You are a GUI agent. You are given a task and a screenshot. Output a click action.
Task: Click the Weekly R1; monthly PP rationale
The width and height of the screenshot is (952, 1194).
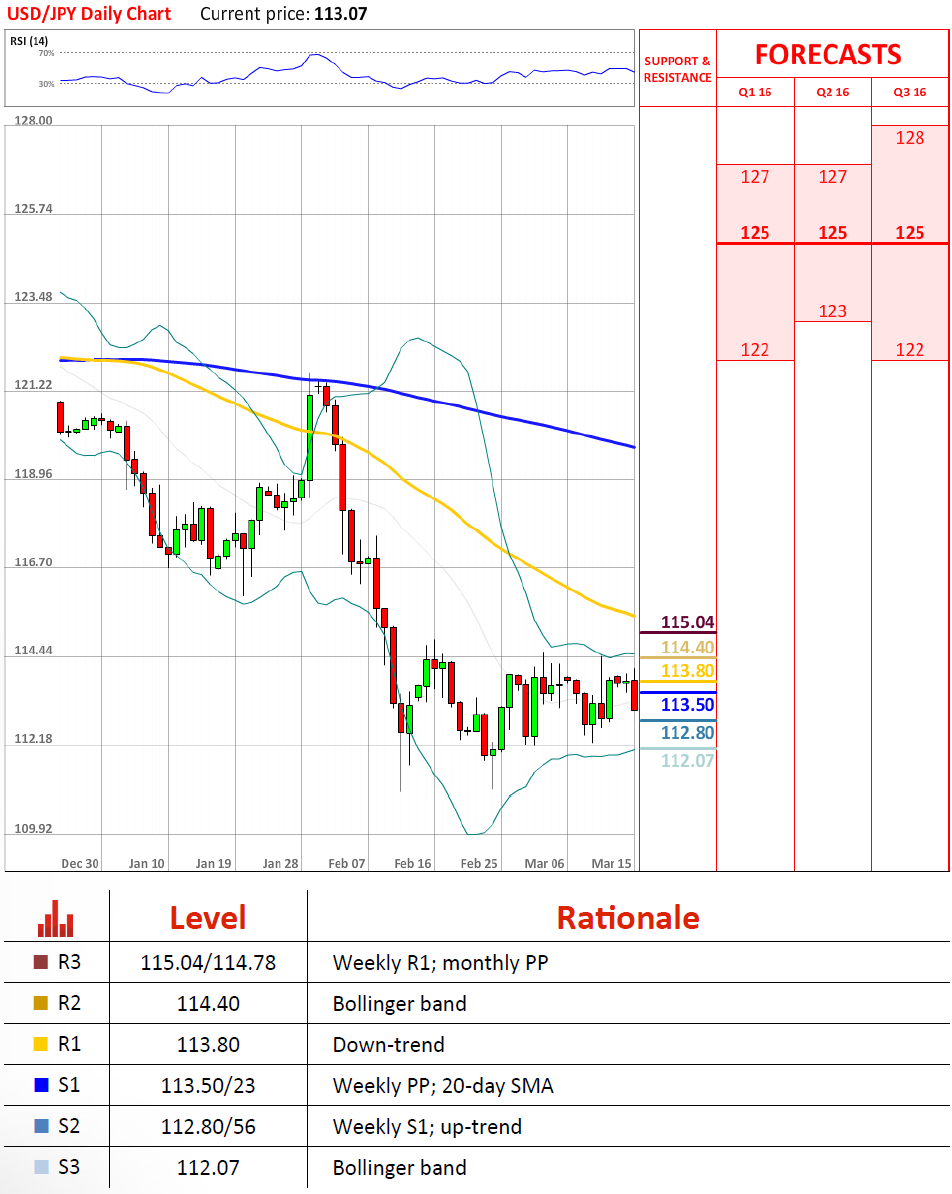440,963
